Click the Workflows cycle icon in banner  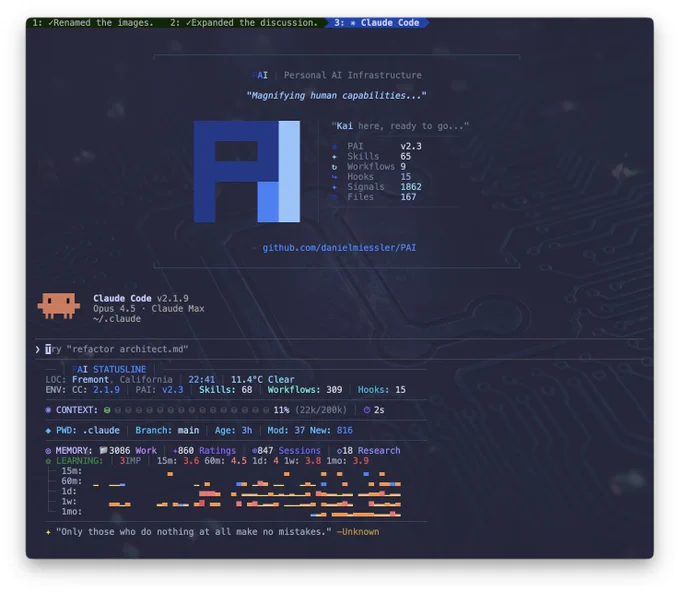[334, 167]
